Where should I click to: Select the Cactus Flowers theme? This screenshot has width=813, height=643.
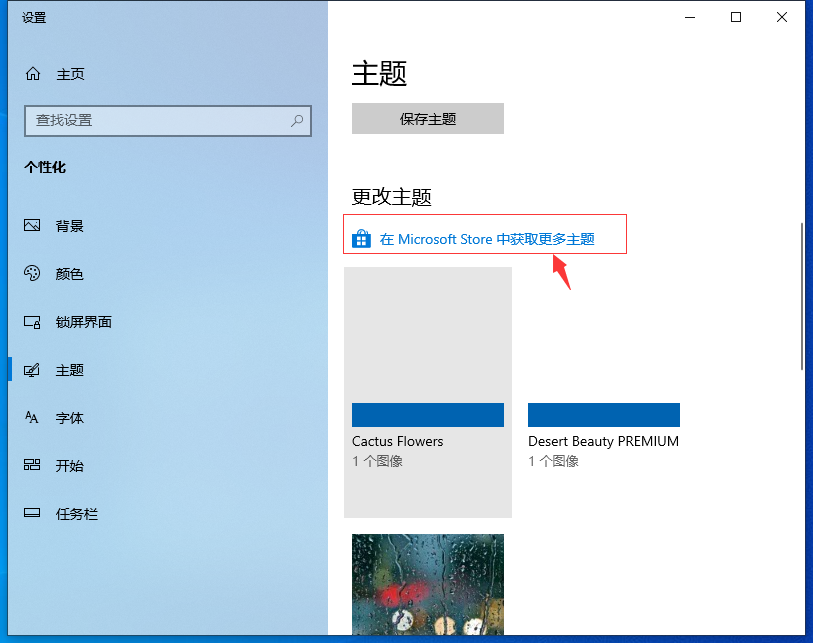(427, 340)
